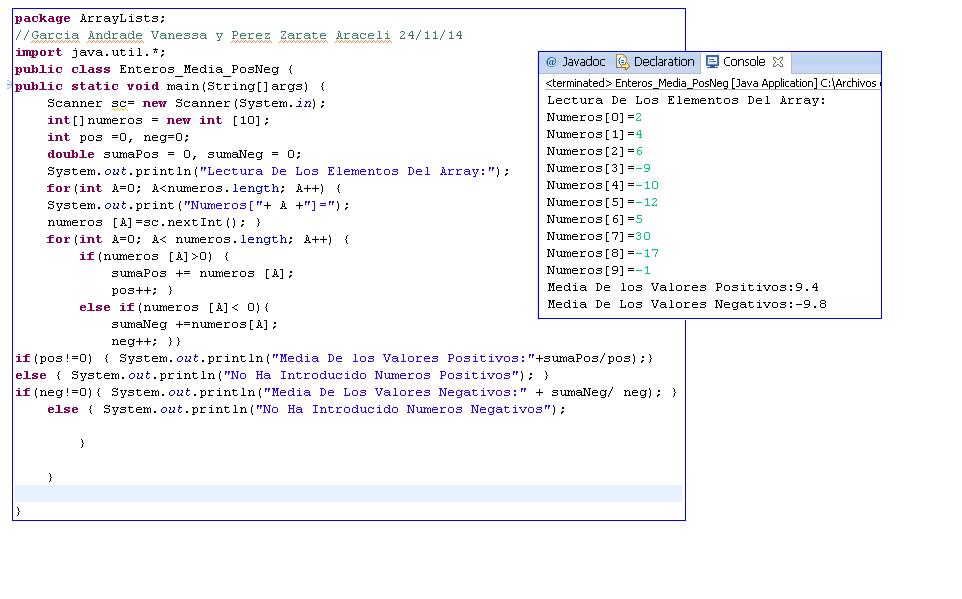Click 'sumaPos += numeros [A];' statement

(x=202, y=274)
